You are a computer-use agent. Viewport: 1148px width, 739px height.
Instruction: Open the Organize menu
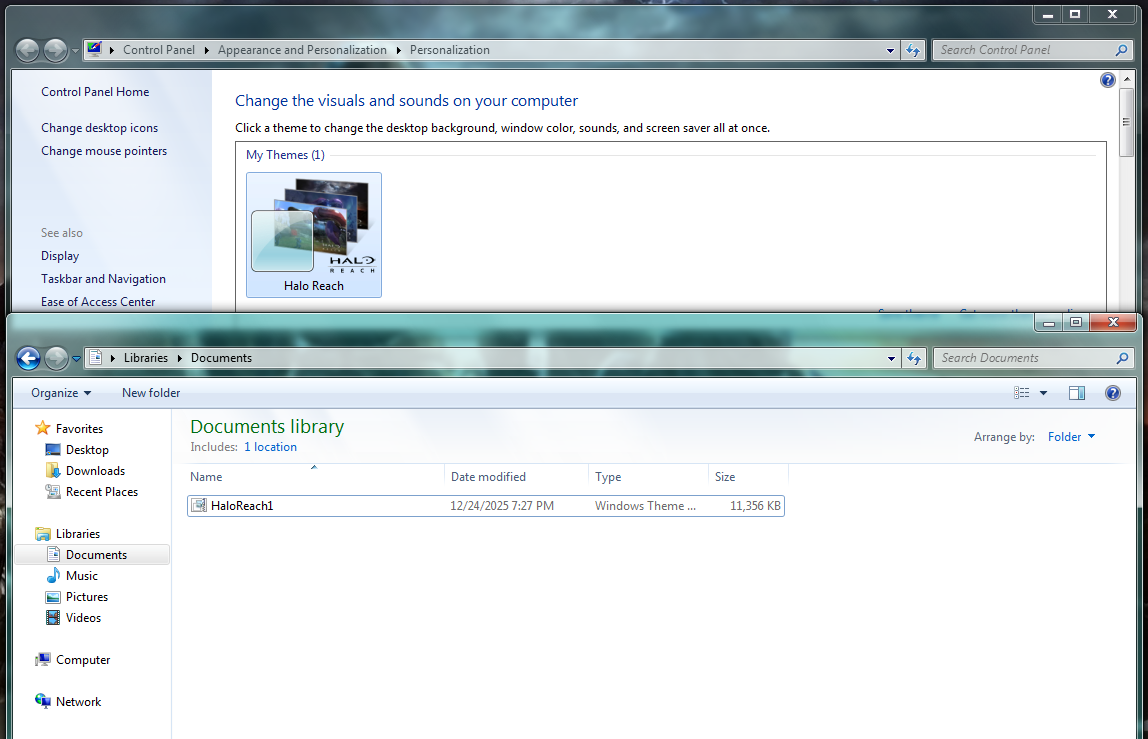(61, 393)
